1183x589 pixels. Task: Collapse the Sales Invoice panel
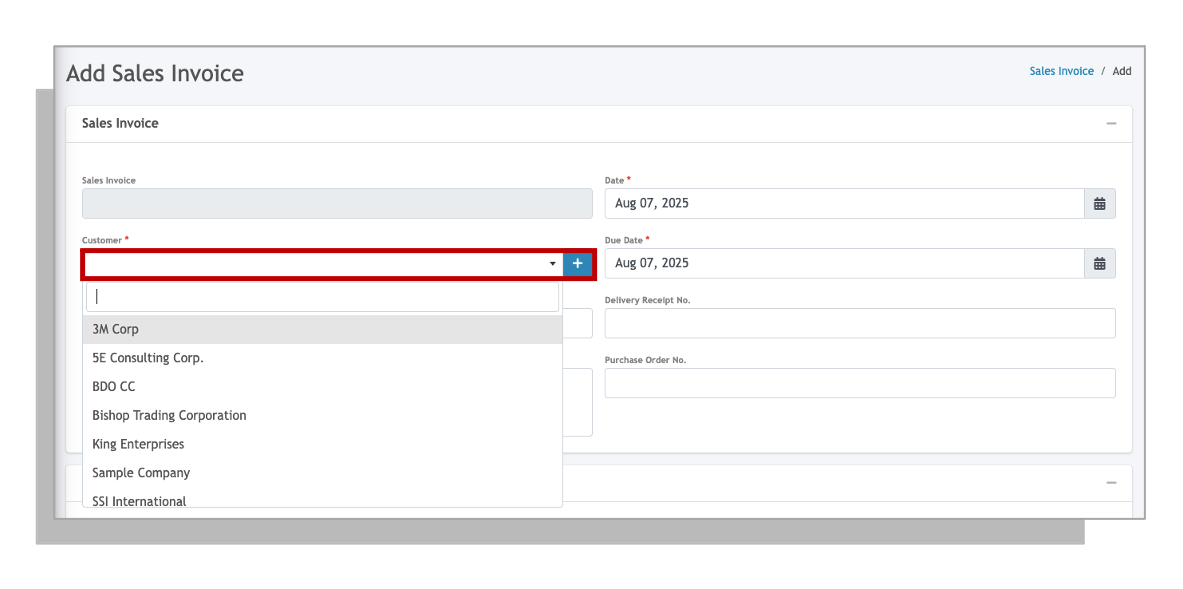(x=1111, y=124)
